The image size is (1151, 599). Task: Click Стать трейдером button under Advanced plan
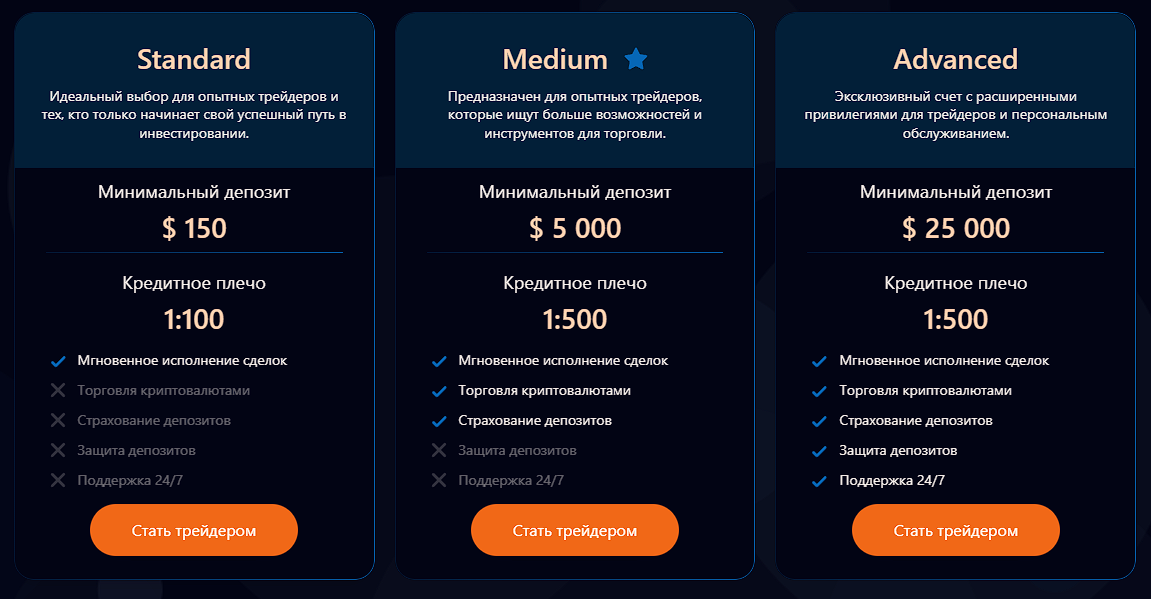955,530
